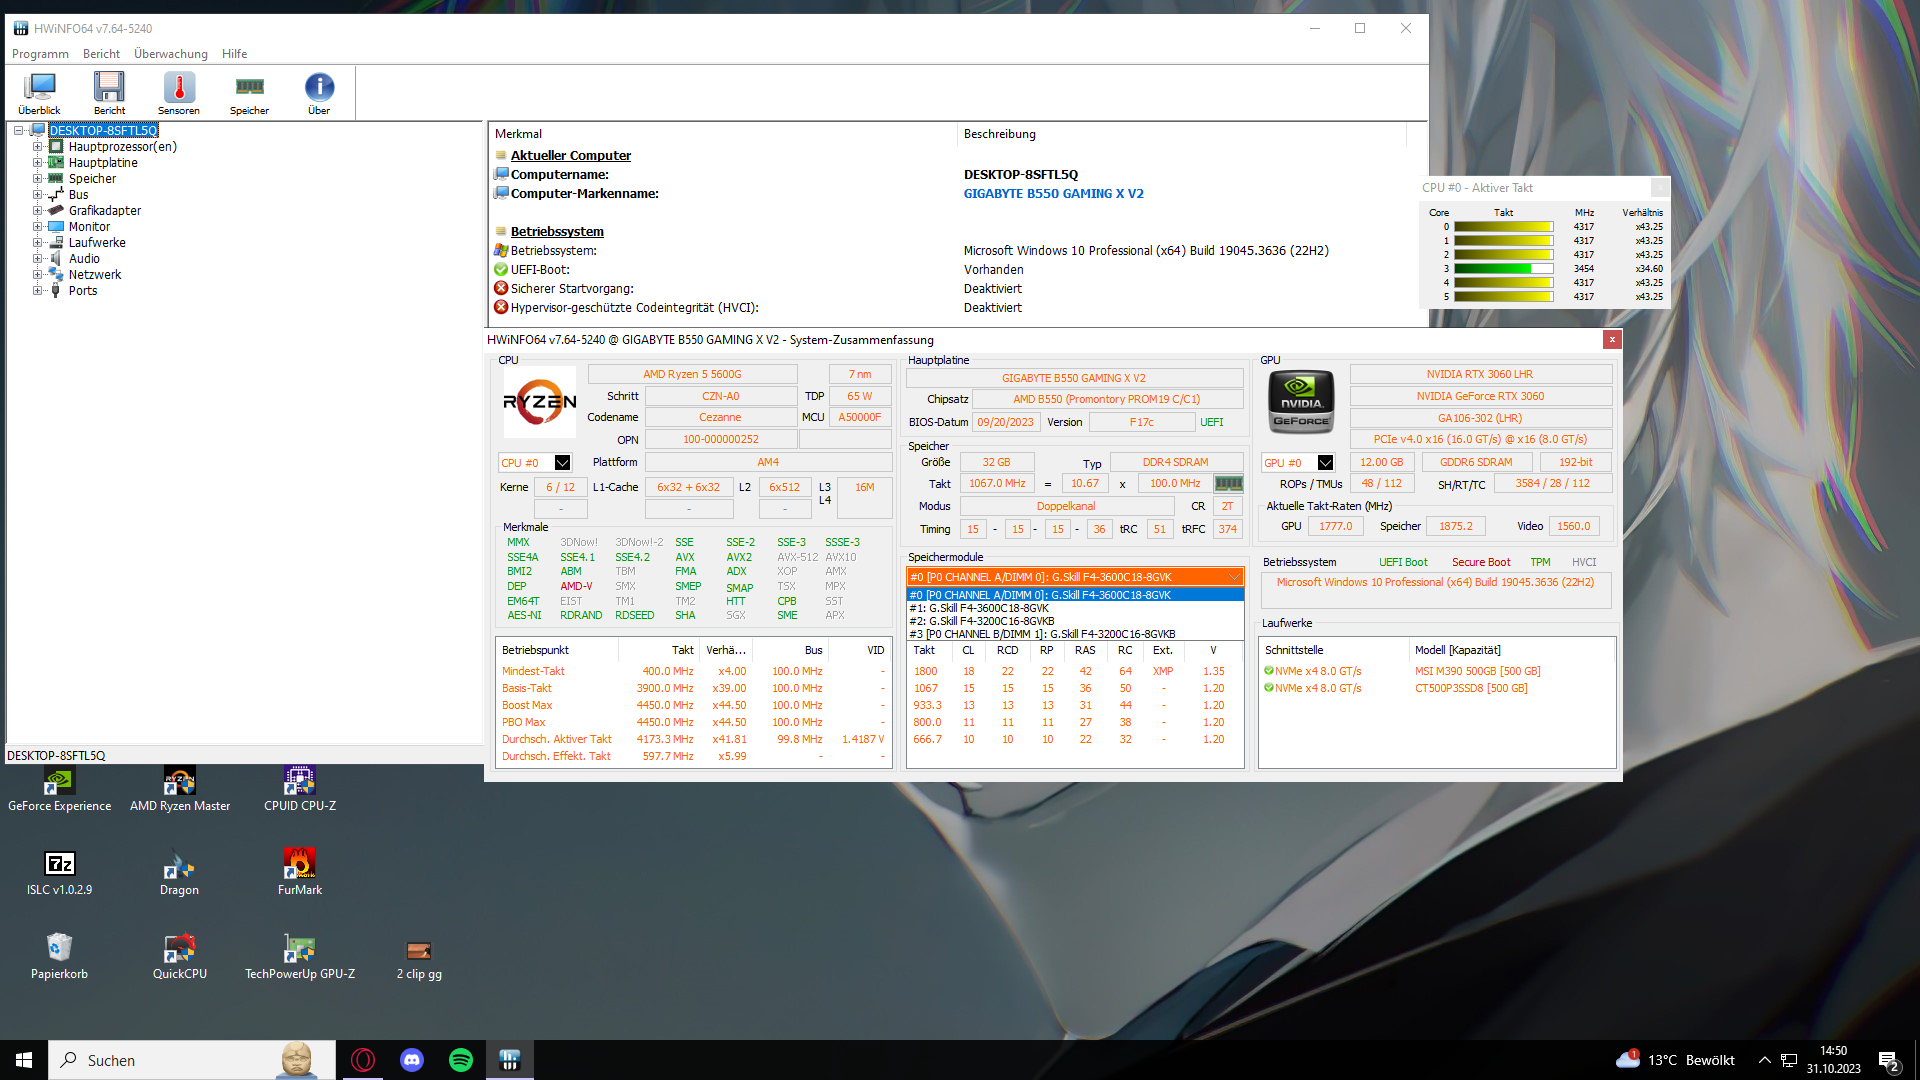Viewport: 1920px width, 1080px height.
Task: Open the Programm menu
Action: 40,54
